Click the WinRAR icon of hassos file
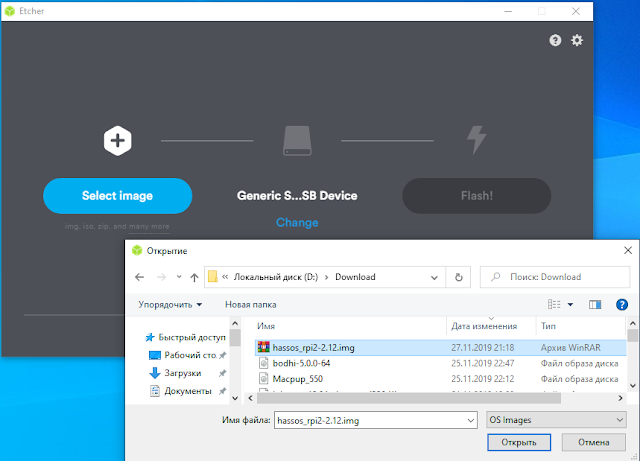This screenshot has height=461, width=640. [x=264, y=347]
